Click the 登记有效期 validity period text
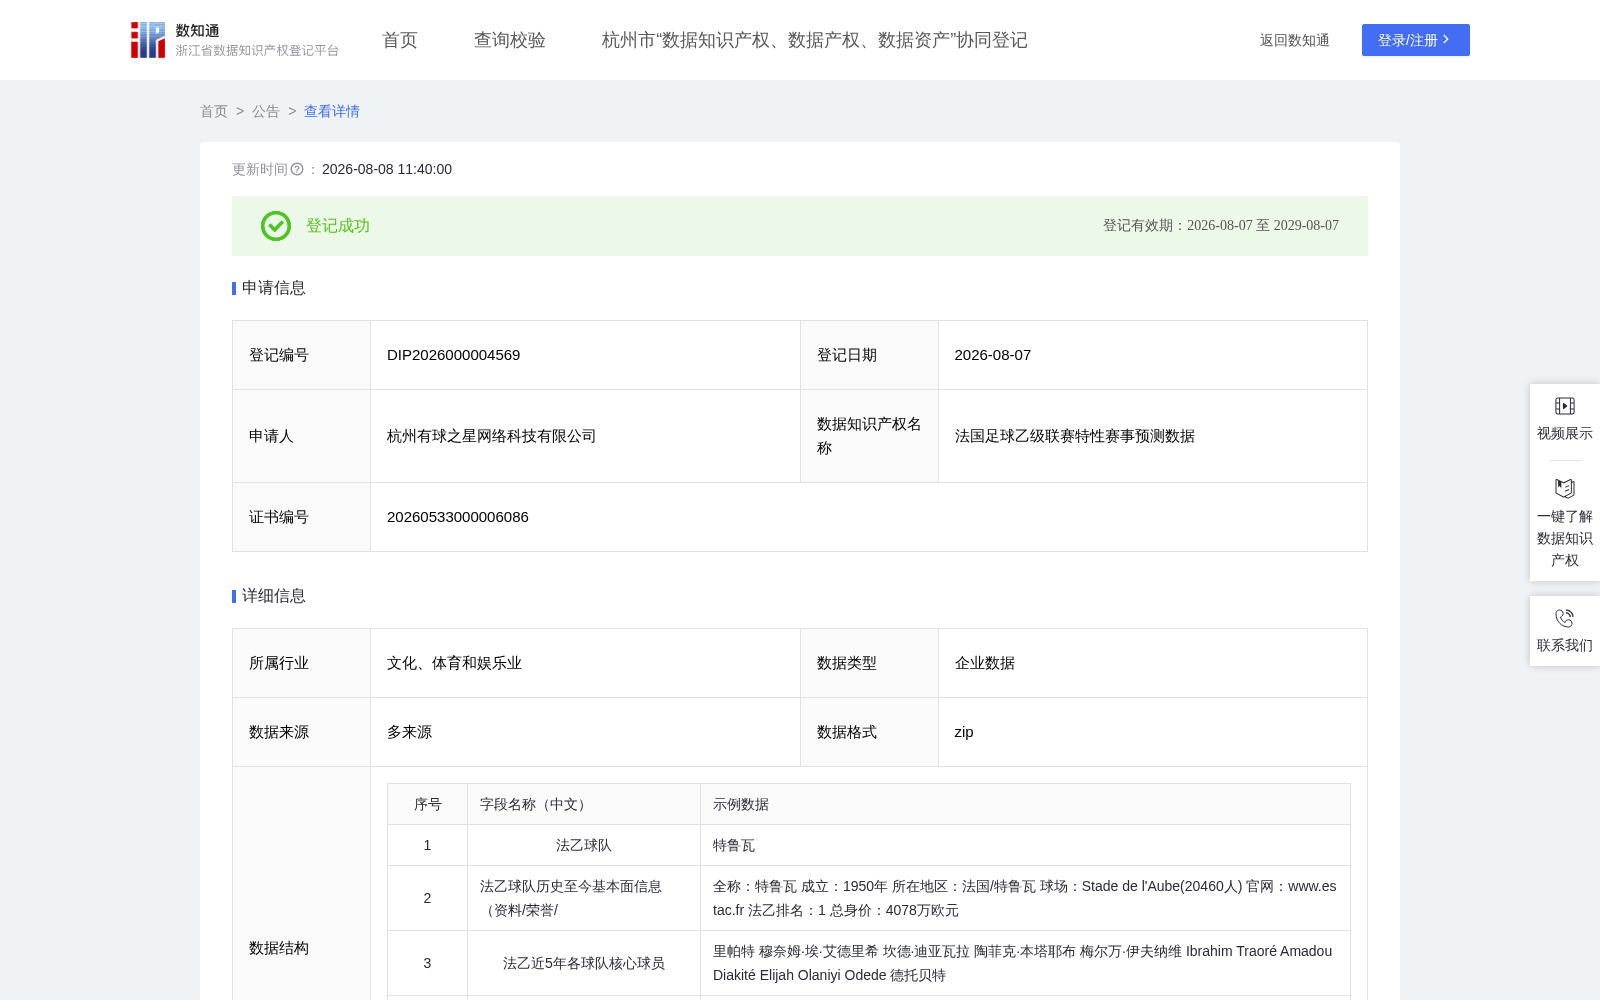 (x=1221, y=226)
